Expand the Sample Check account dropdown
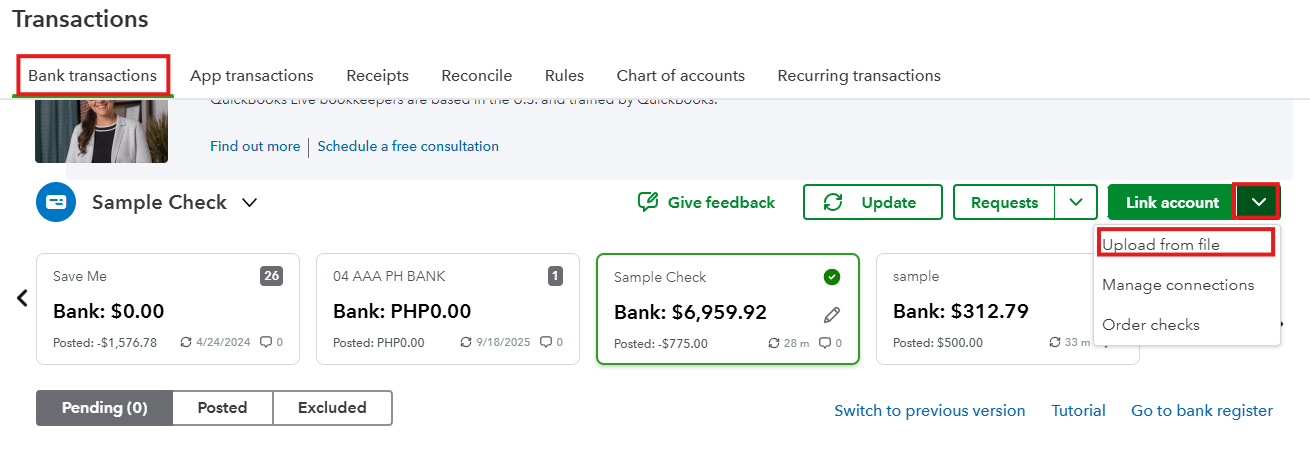The height and width of the screenshot is (457, 1310). coord(250,202)
